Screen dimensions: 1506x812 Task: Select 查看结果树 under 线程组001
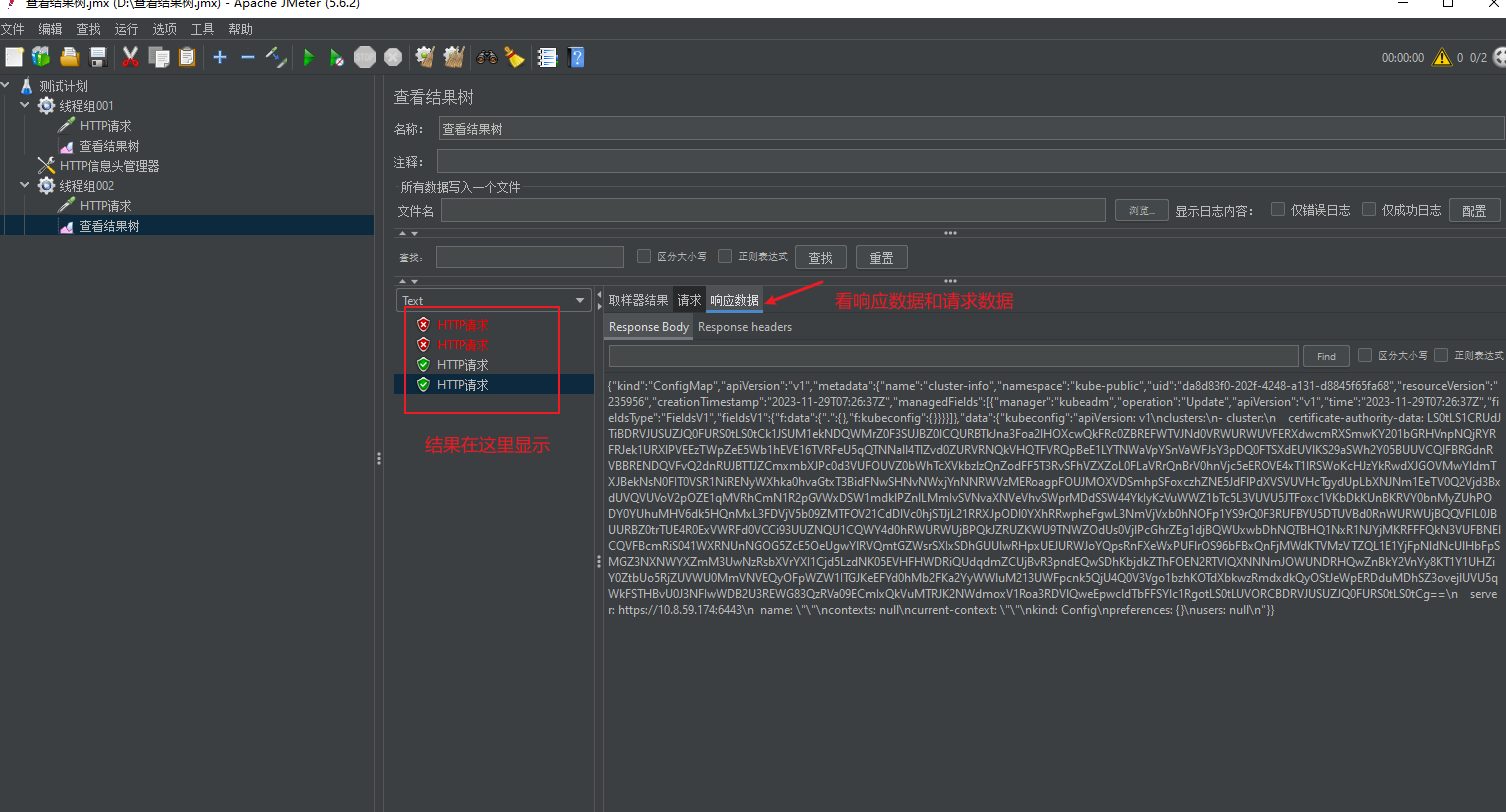pyautogui.click(x=109, y=146)
